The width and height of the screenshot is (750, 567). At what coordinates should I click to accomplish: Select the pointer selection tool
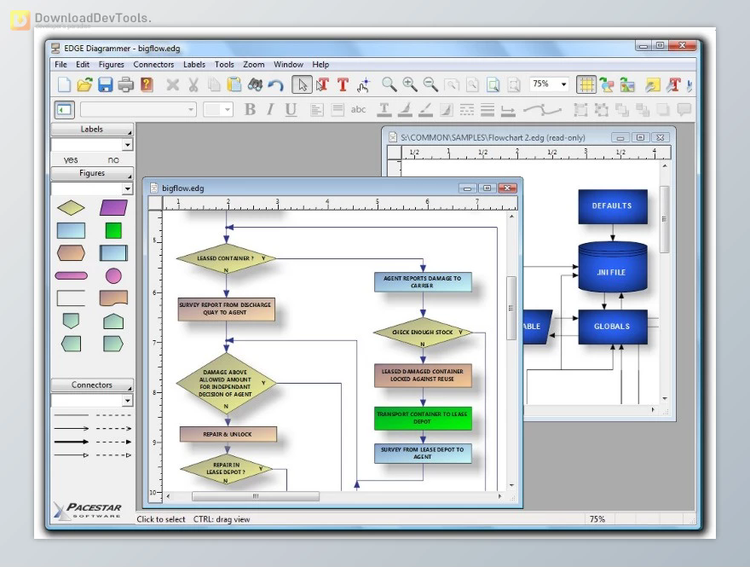click(302, 85)
